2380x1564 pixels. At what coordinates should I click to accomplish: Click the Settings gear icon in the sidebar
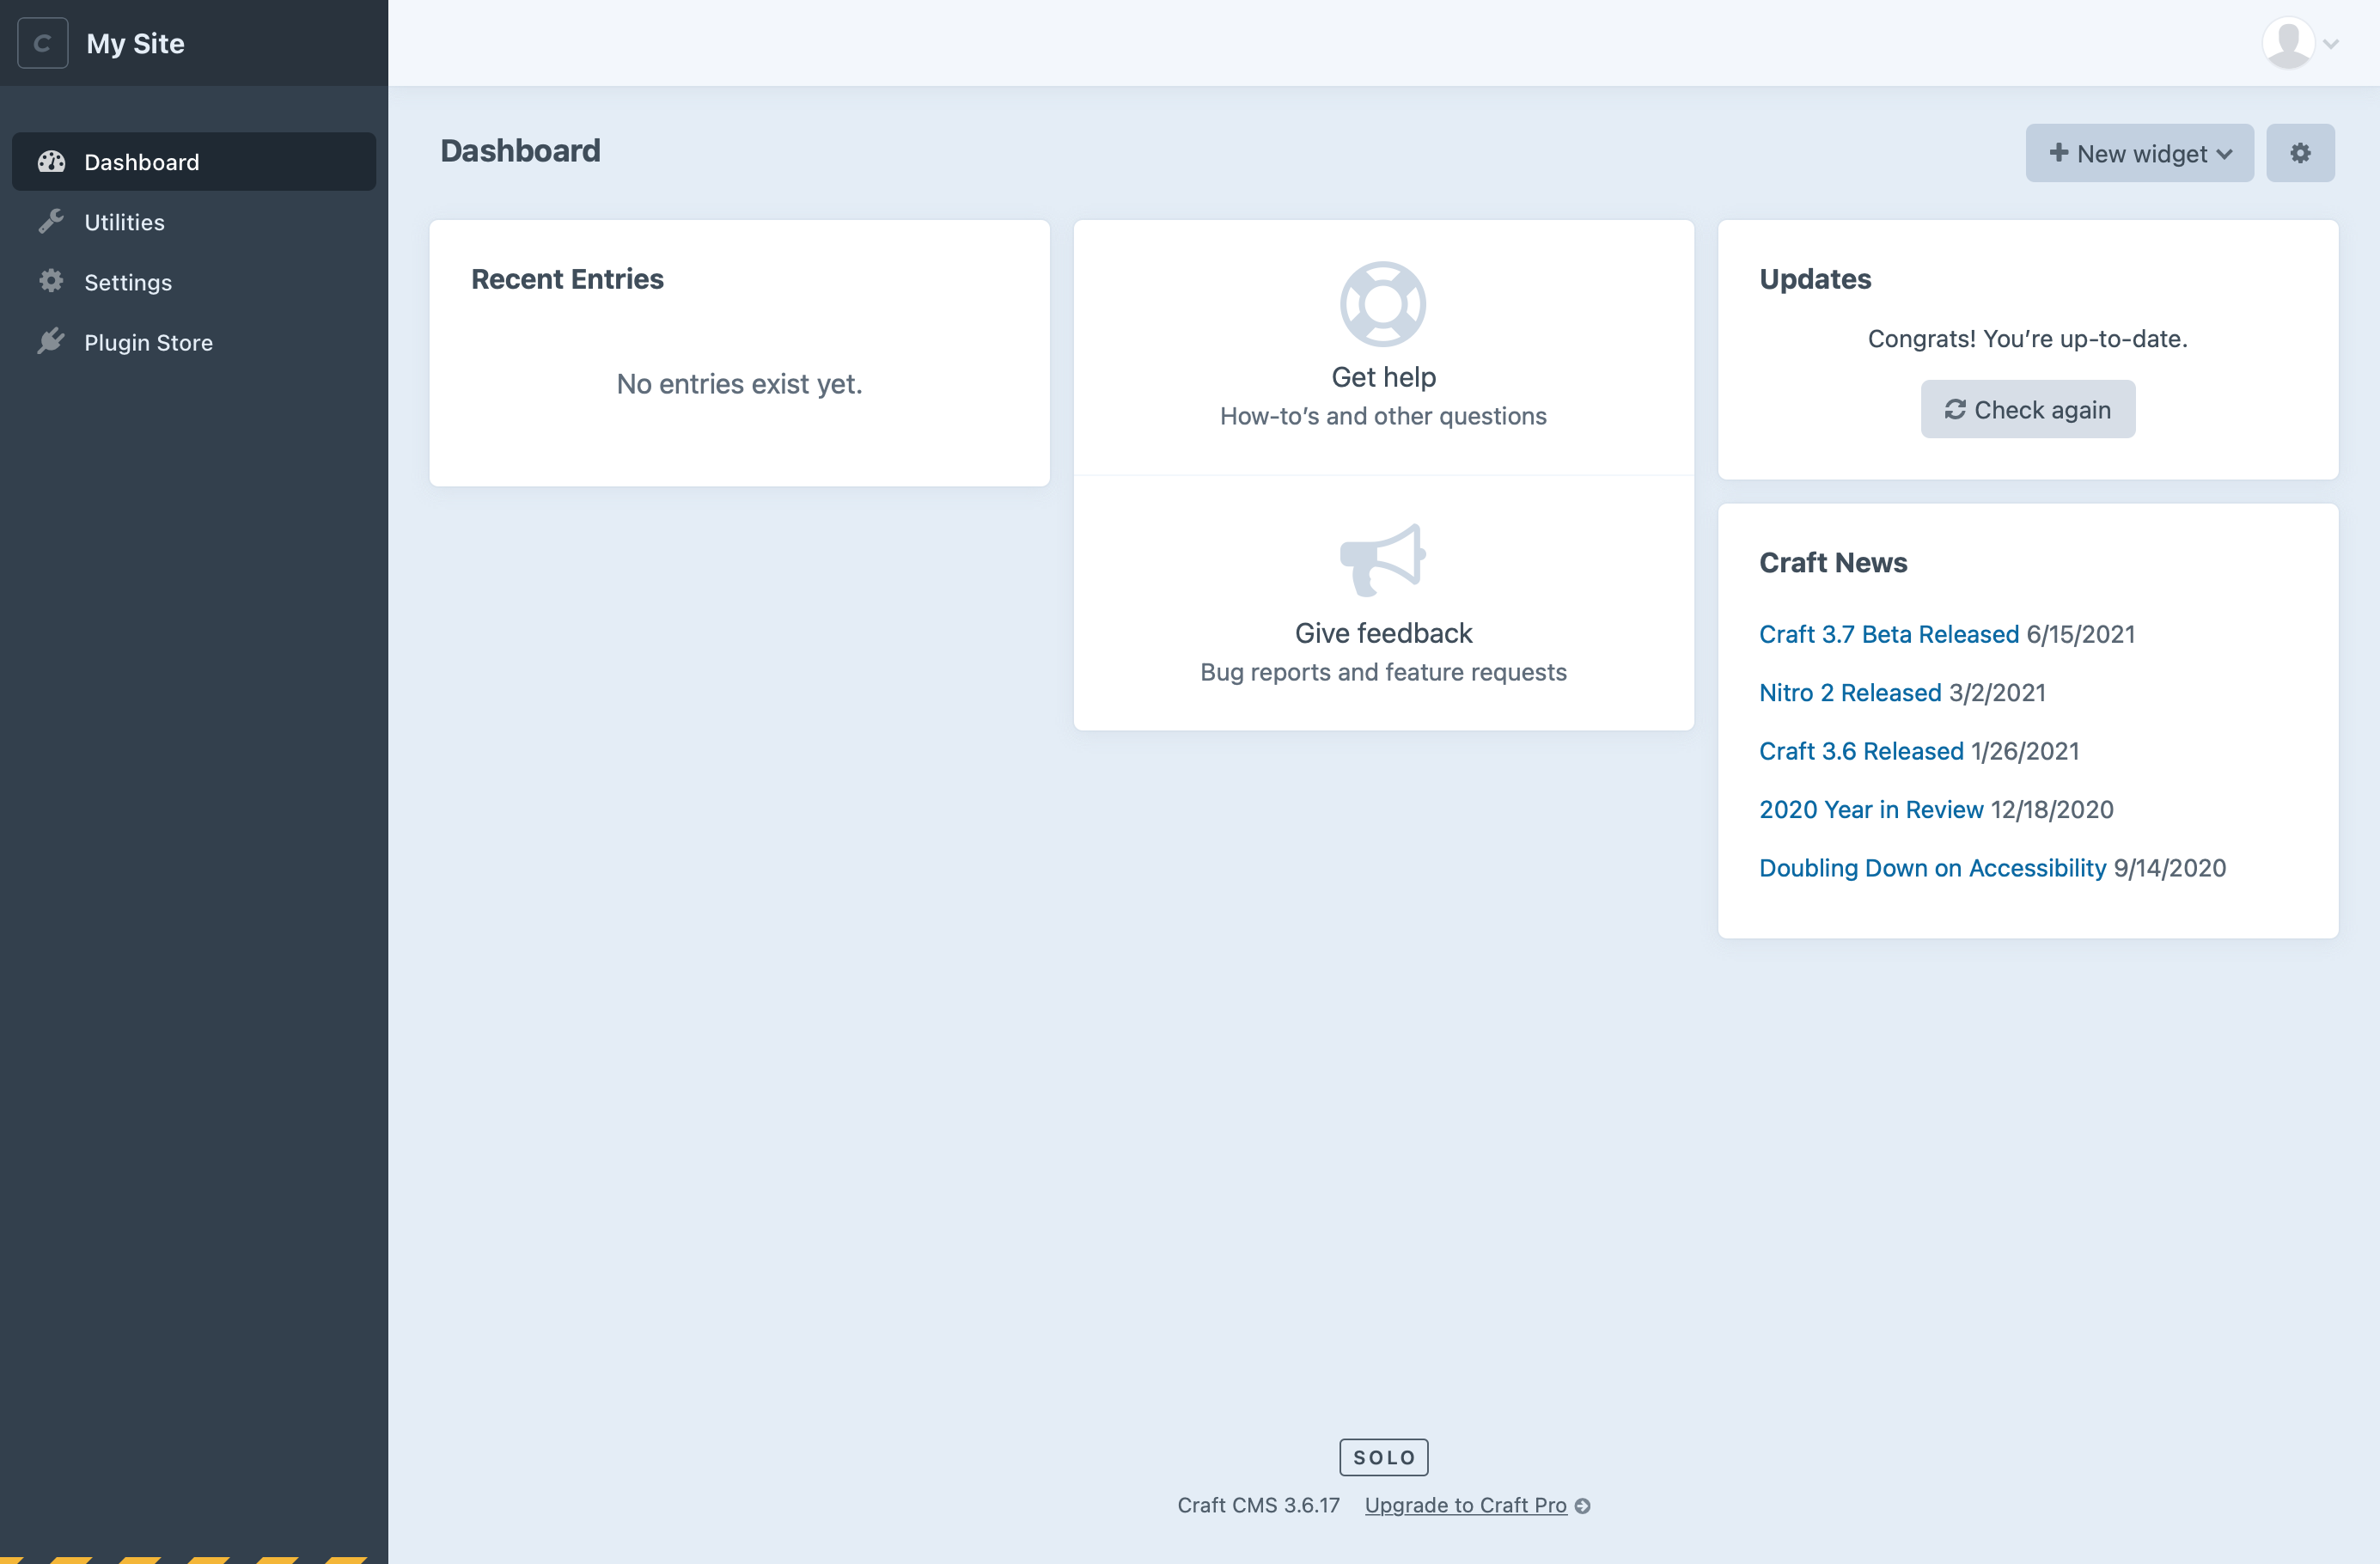[51, 282]
